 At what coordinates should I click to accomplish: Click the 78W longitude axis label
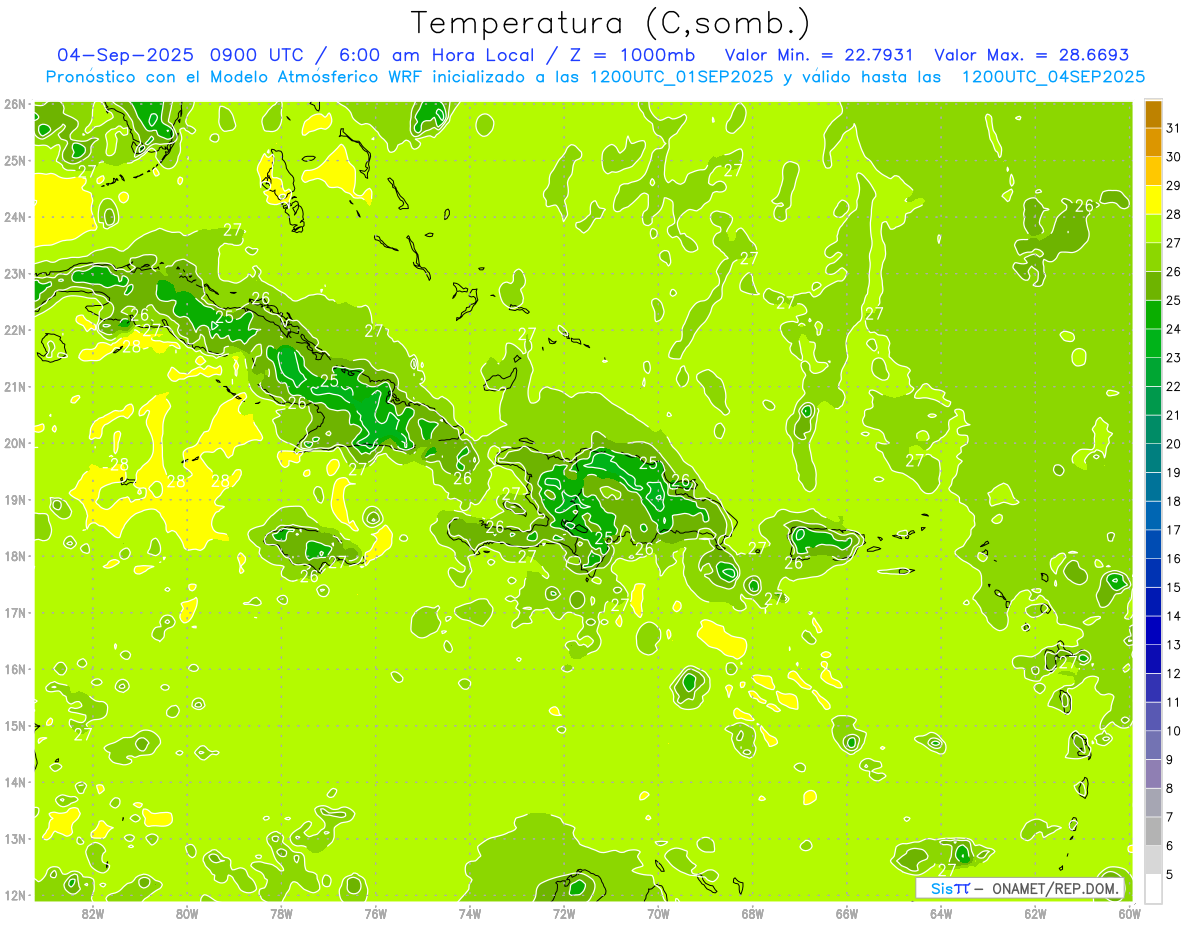281,913
